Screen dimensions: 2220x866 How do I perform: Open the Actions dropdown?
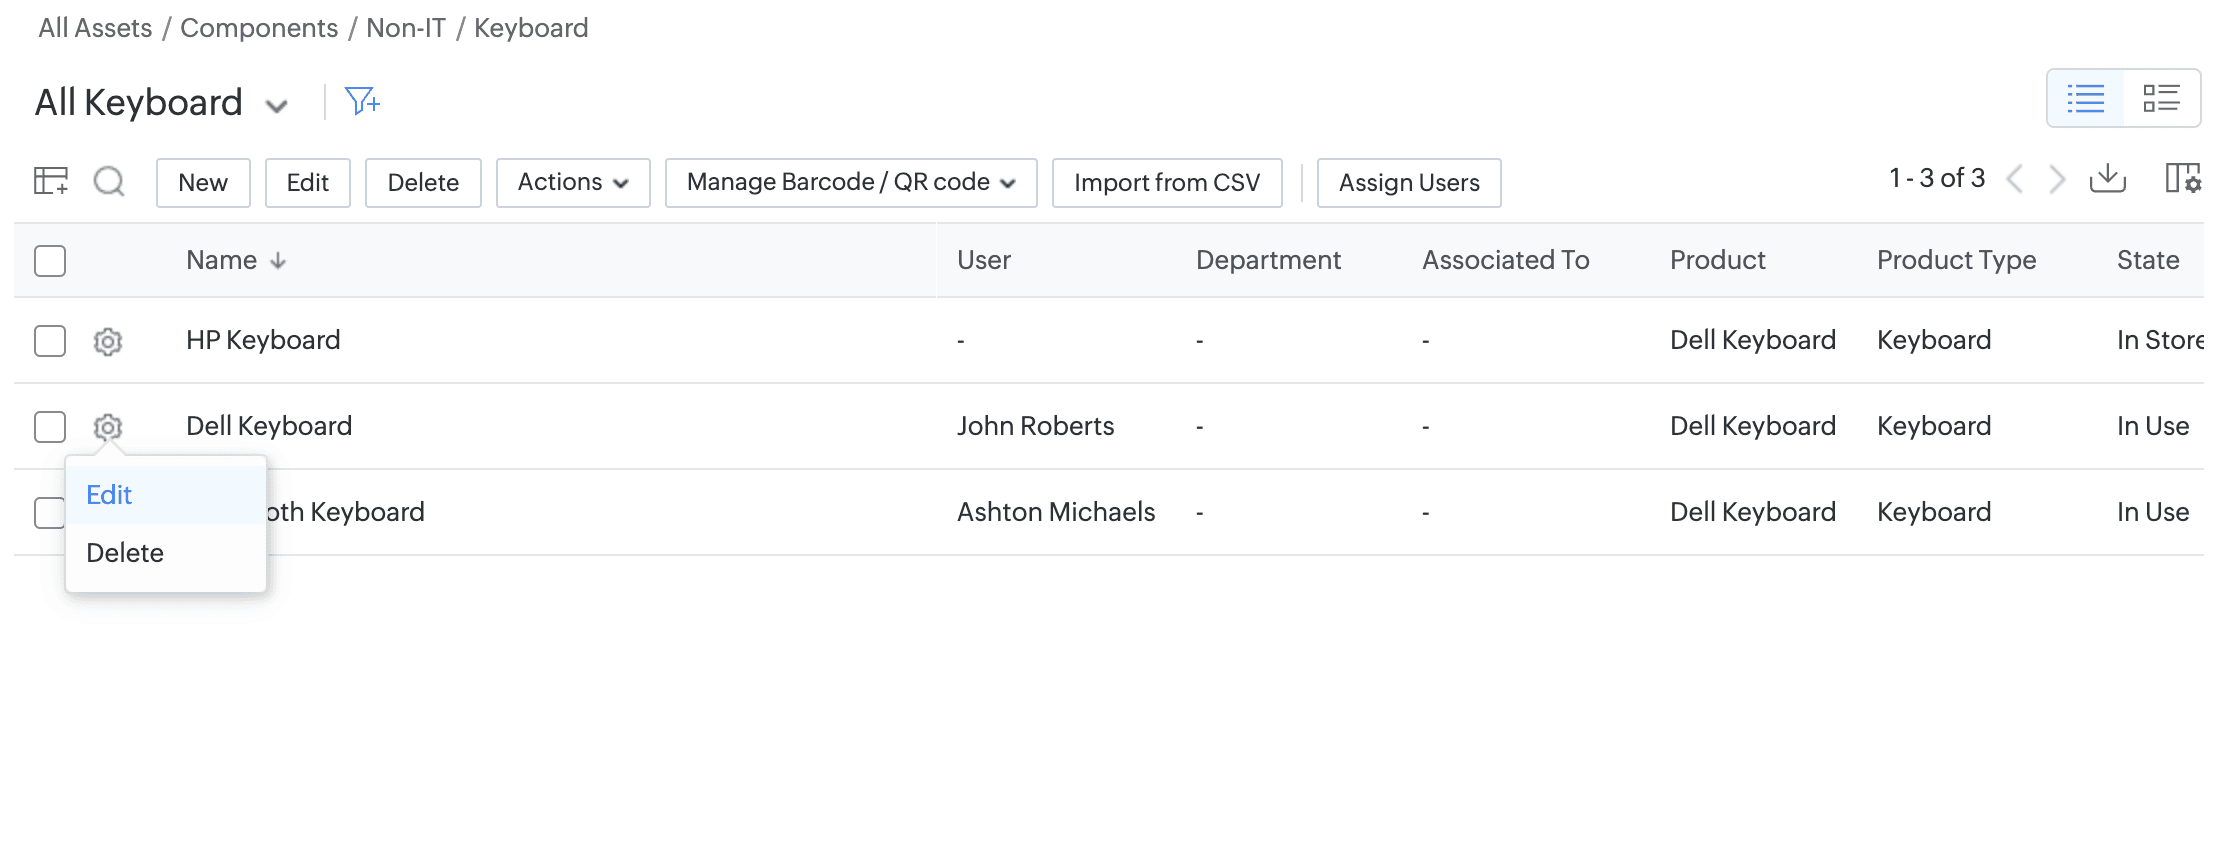coord(572,182)
